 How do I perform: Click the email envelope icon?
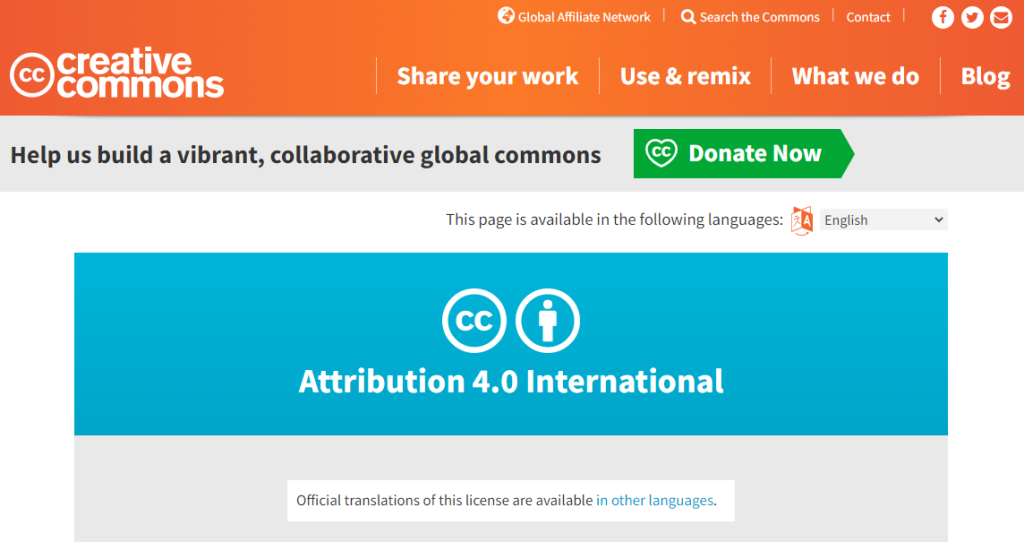click(x=1000, y=18)
